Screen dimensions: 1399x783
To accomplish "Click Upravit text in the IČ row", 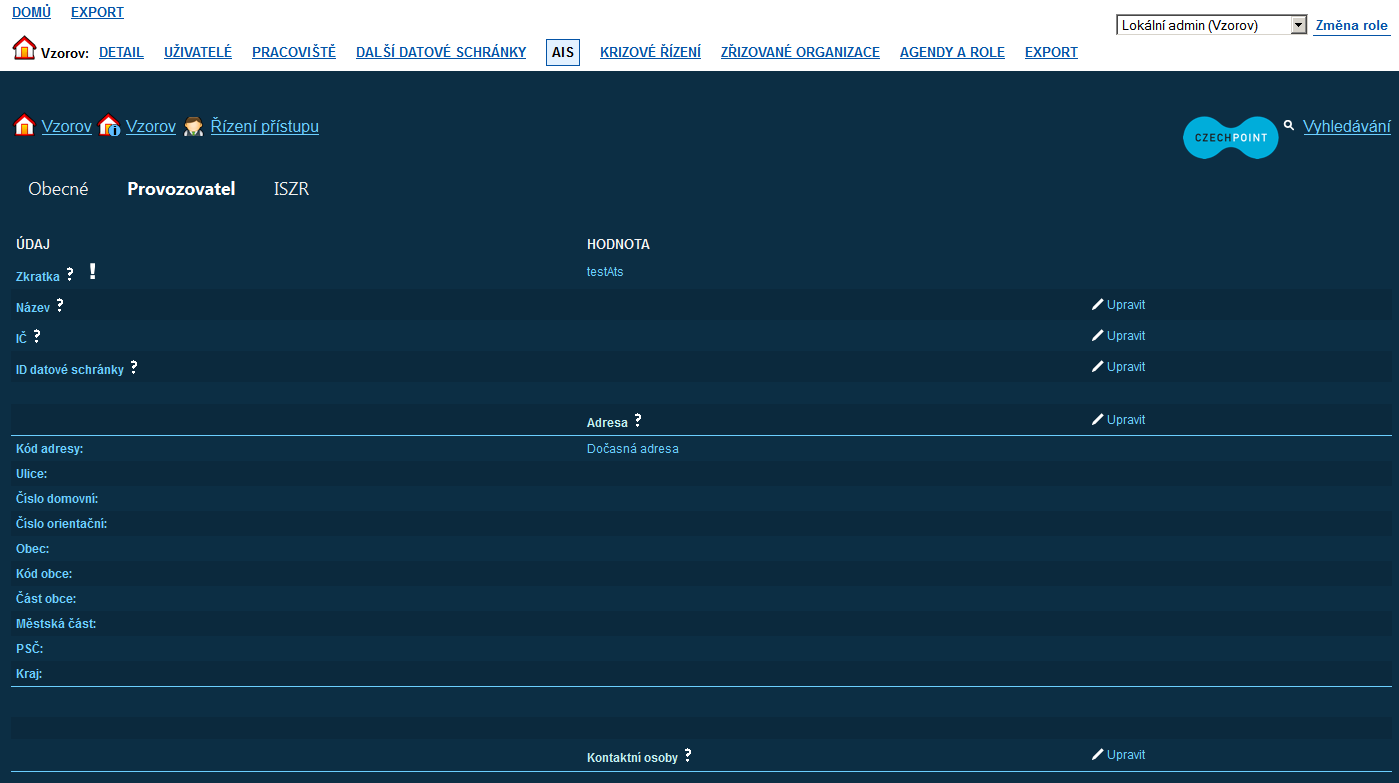I will (1126, 336).
